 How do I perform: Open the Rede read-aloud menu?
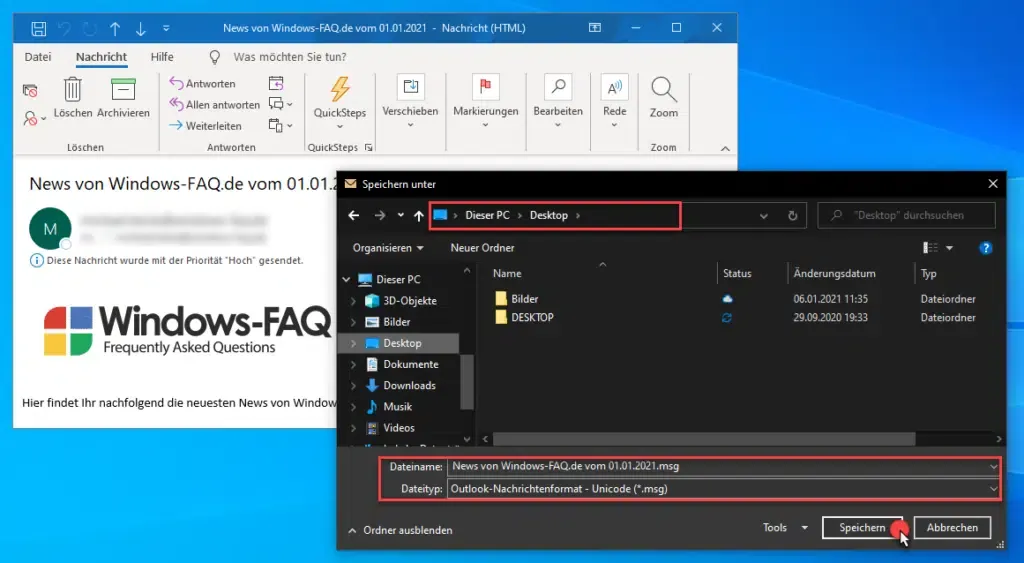(x=615, y=101)
